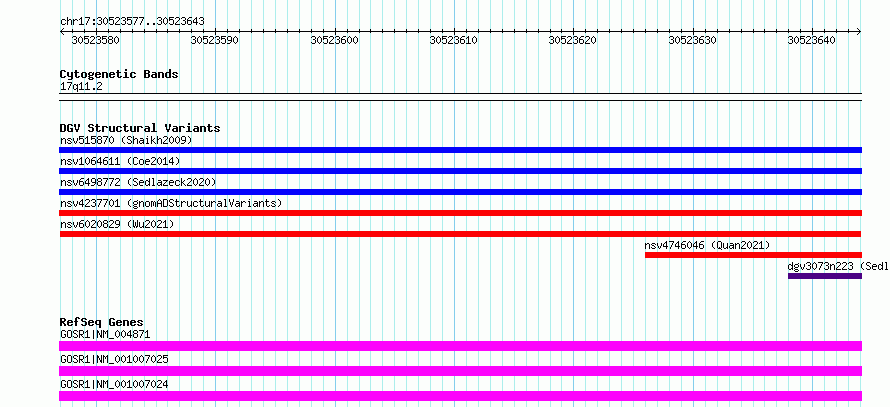Viewport: 890px width, 407px height.
Task: Select the GOSR1|NM_001007025 gene bar
Action: click(460, 371)
